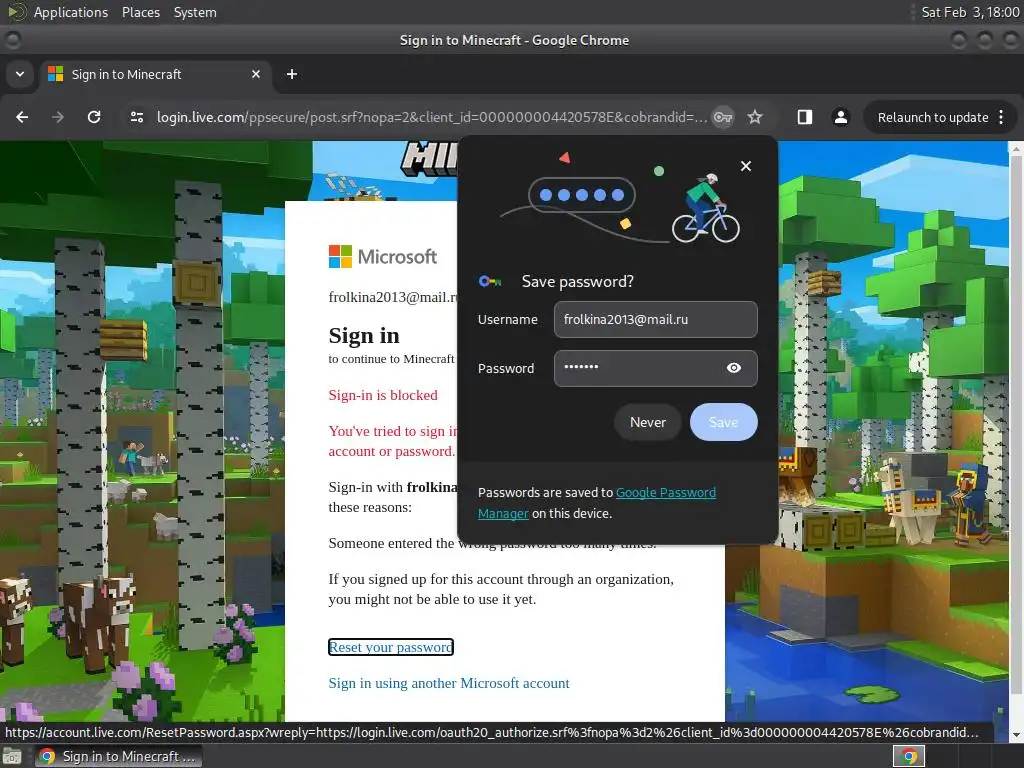This screenshot has height=768, width=1024.
Task: Open the window menu button in title bar
Action: 12,40
